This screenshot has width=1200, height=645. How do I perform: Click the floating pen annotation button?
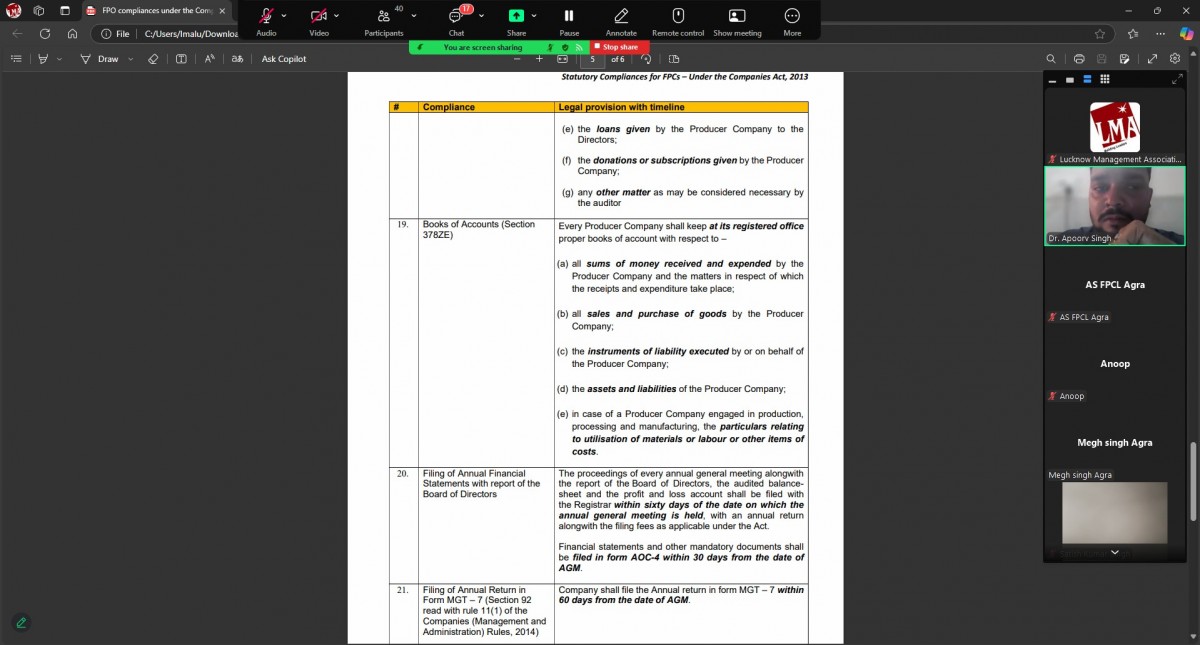click(x=21, y=622)
